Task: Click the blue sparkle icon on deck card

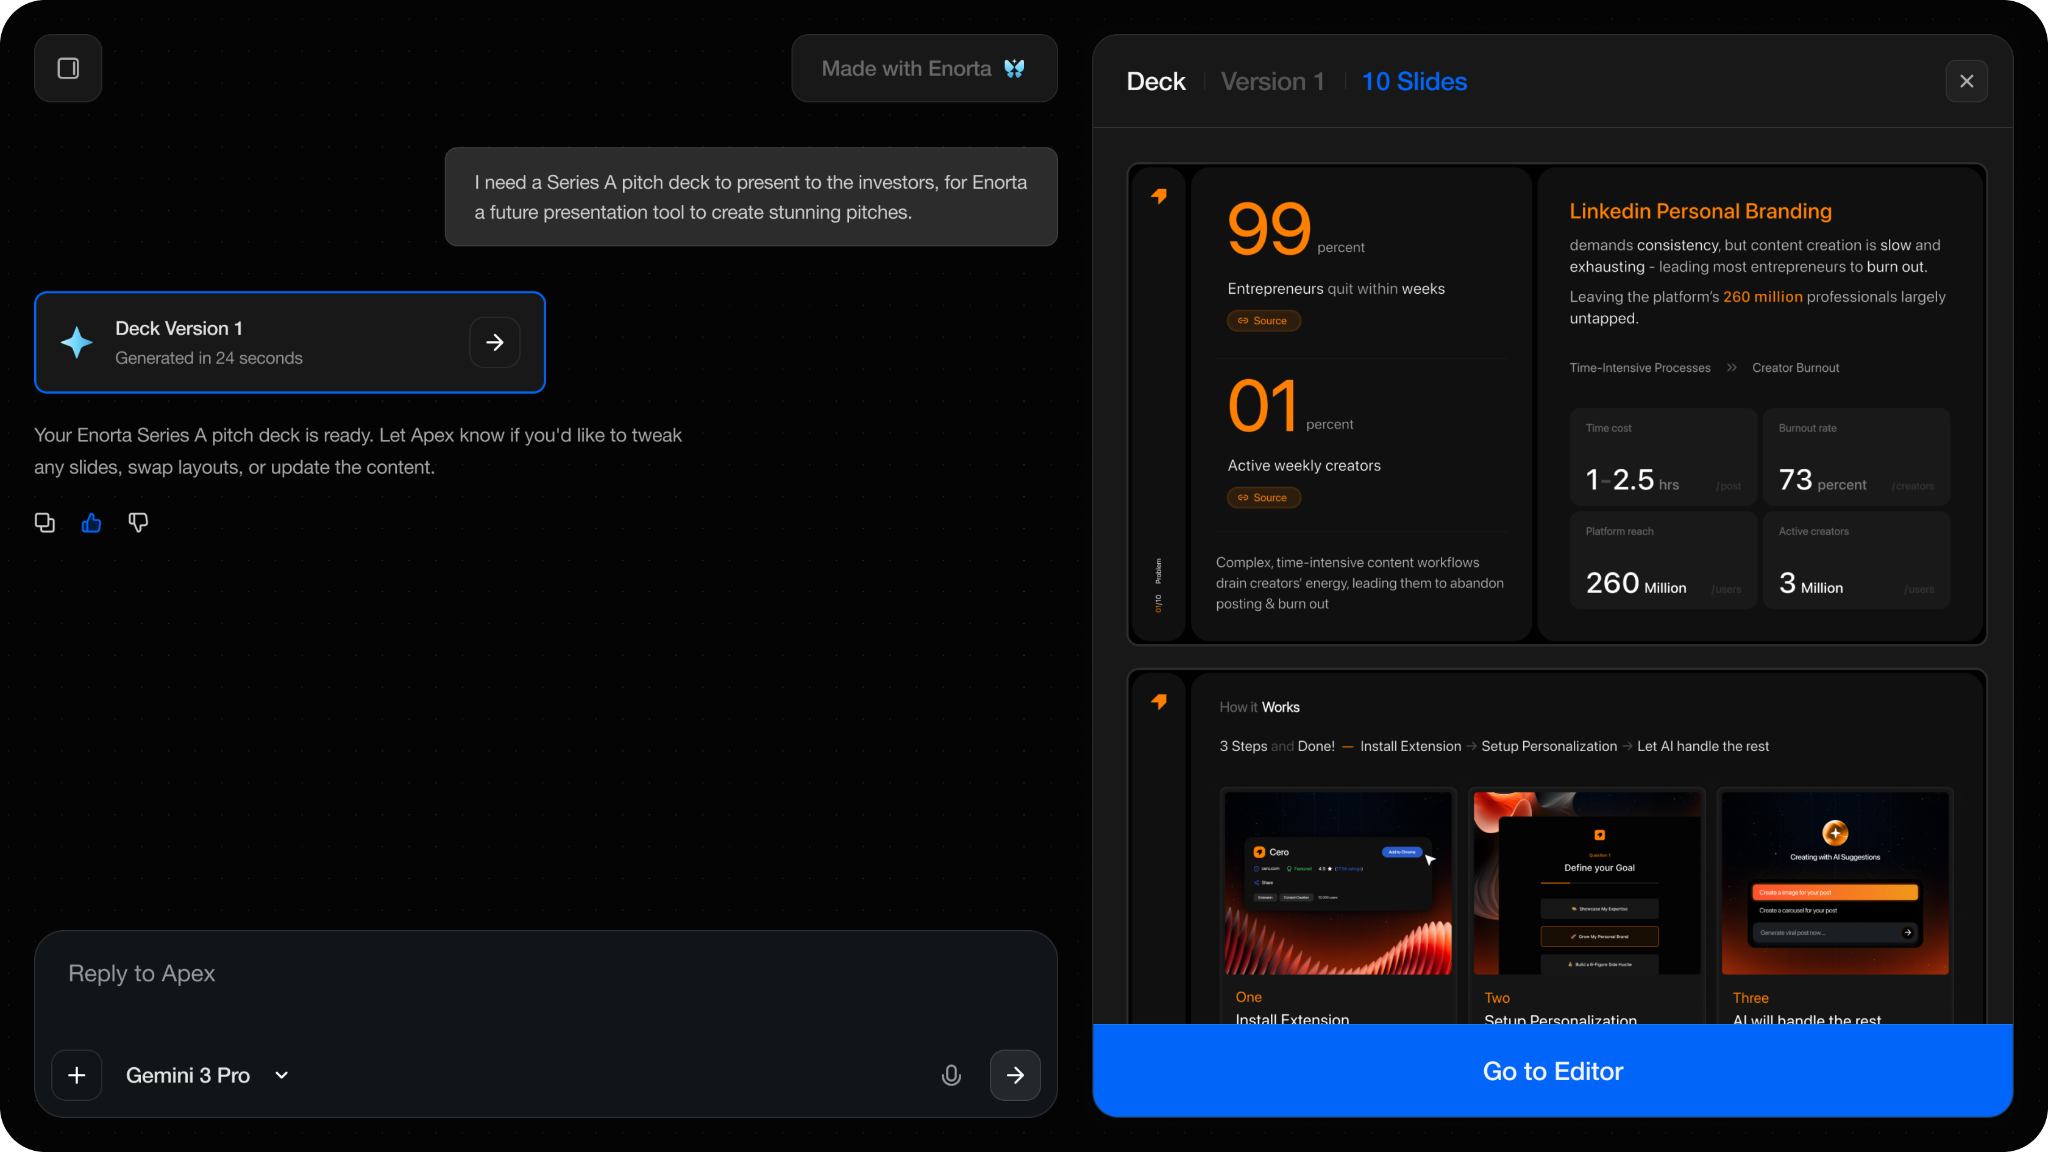Action: point(76,342)
